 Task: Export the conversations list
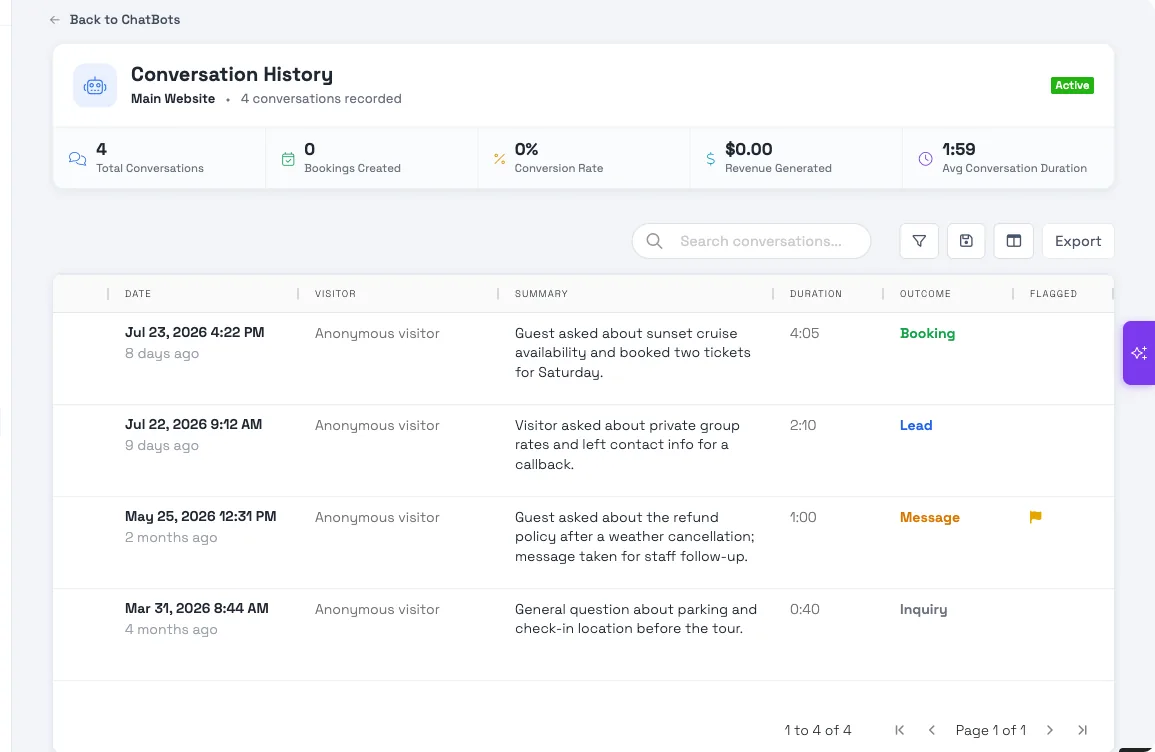[1078, 241]
